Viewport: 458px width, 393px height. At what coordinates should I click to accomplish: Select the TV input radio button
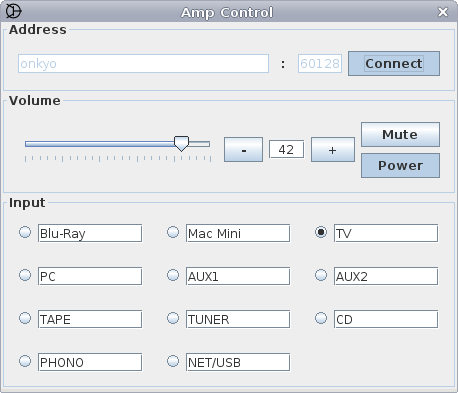pyautogui.click(x=321, y=232)
